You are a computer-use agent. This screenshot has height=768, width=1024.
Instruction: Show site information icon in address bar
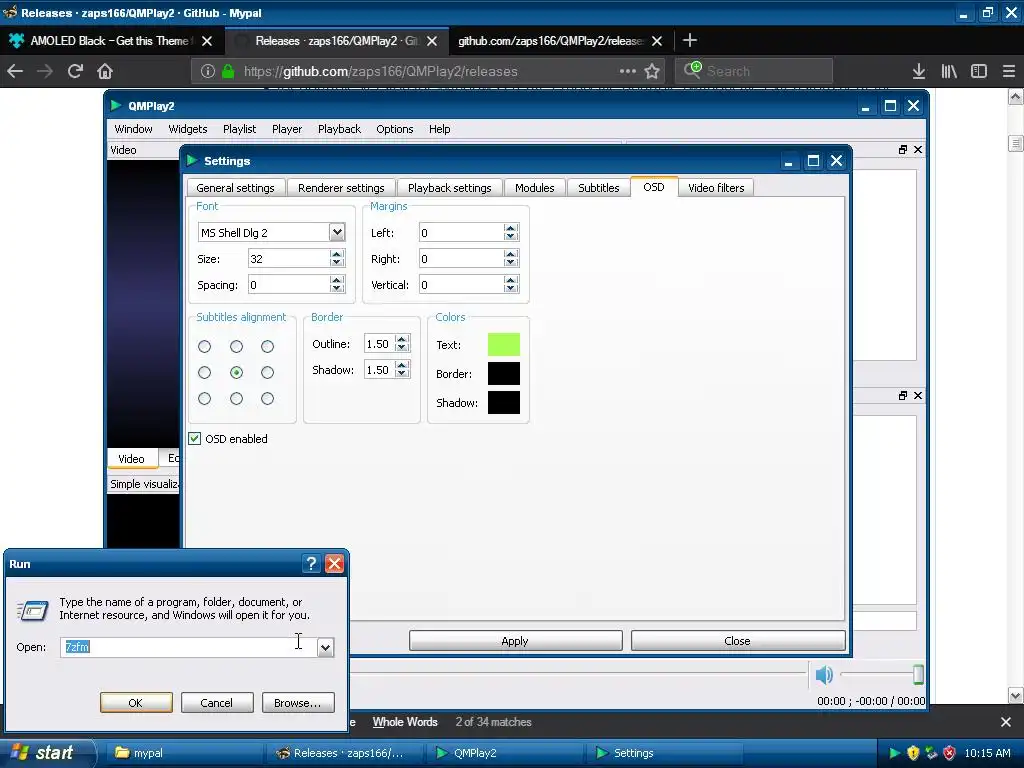[x=208, y=71]
